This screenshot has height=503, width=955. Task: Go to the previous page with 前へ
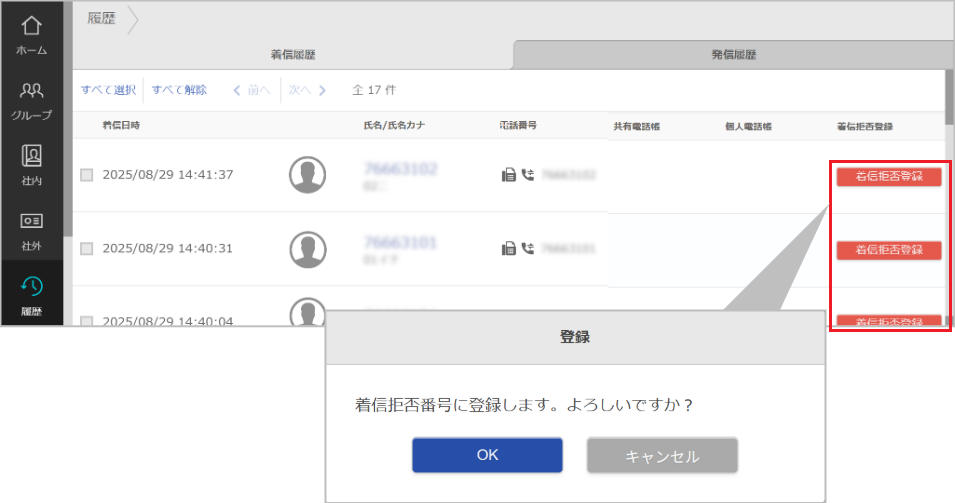tap(252, 90)
